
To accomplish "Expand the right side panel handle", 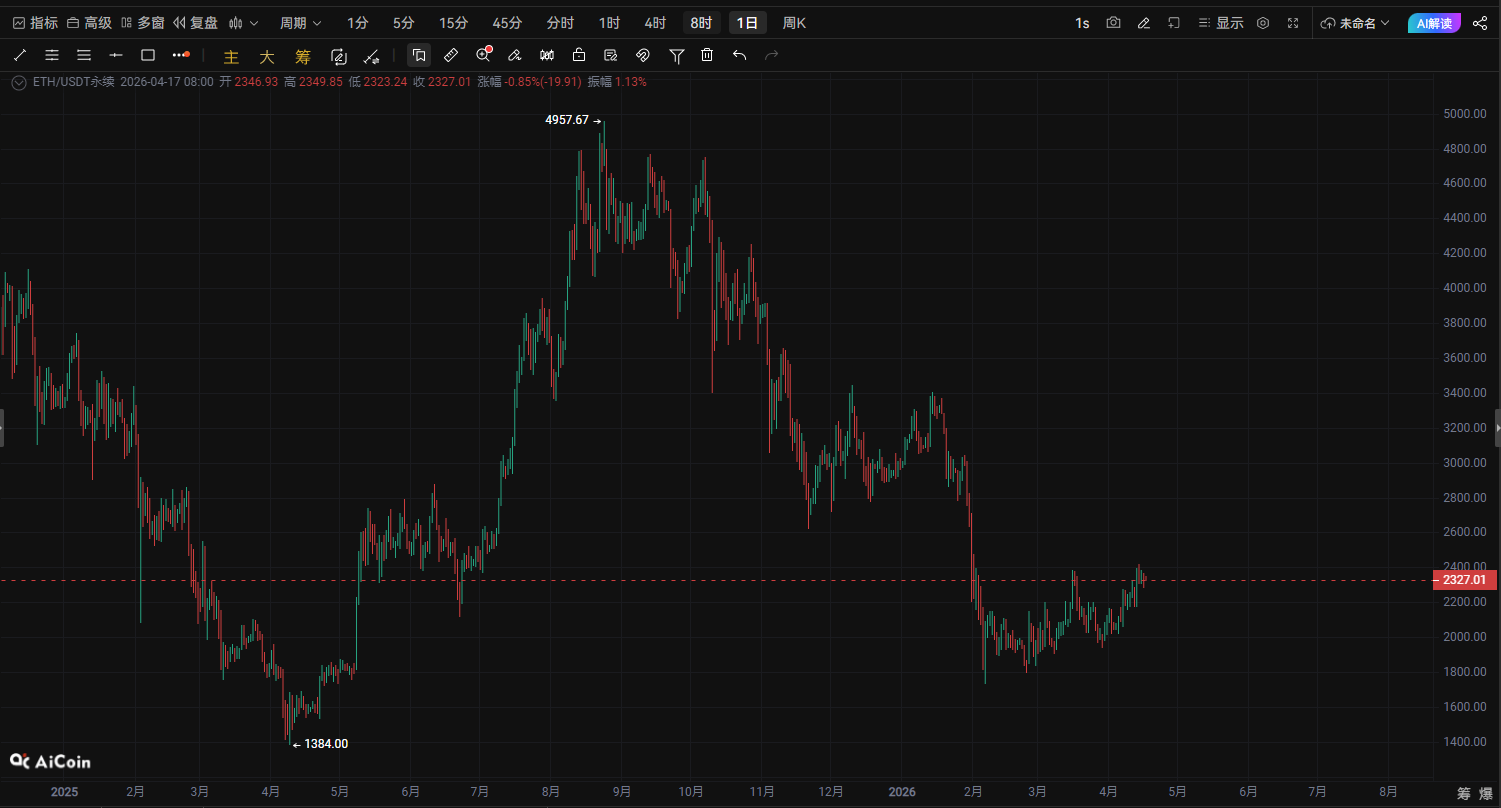I will (1497, 427).
